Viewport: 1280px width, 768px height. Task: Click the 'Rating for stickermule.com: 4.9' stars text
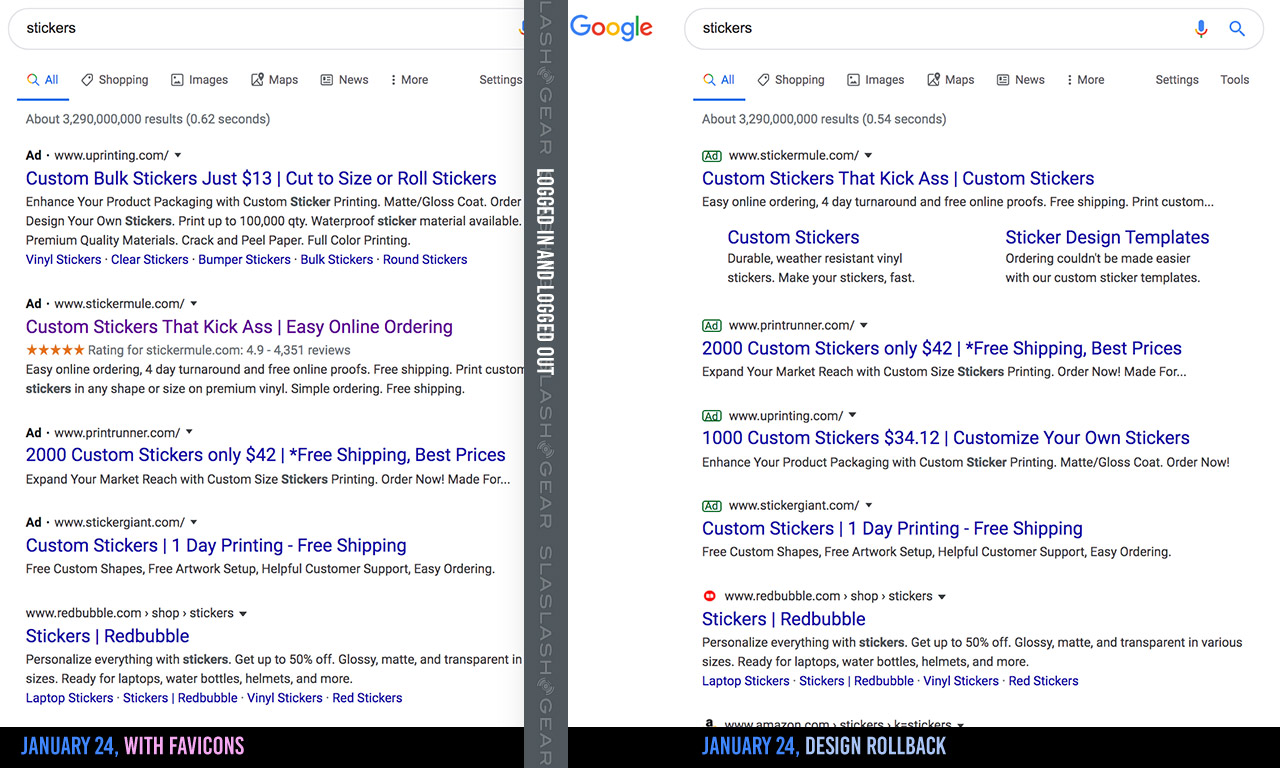tap(188, 351)
